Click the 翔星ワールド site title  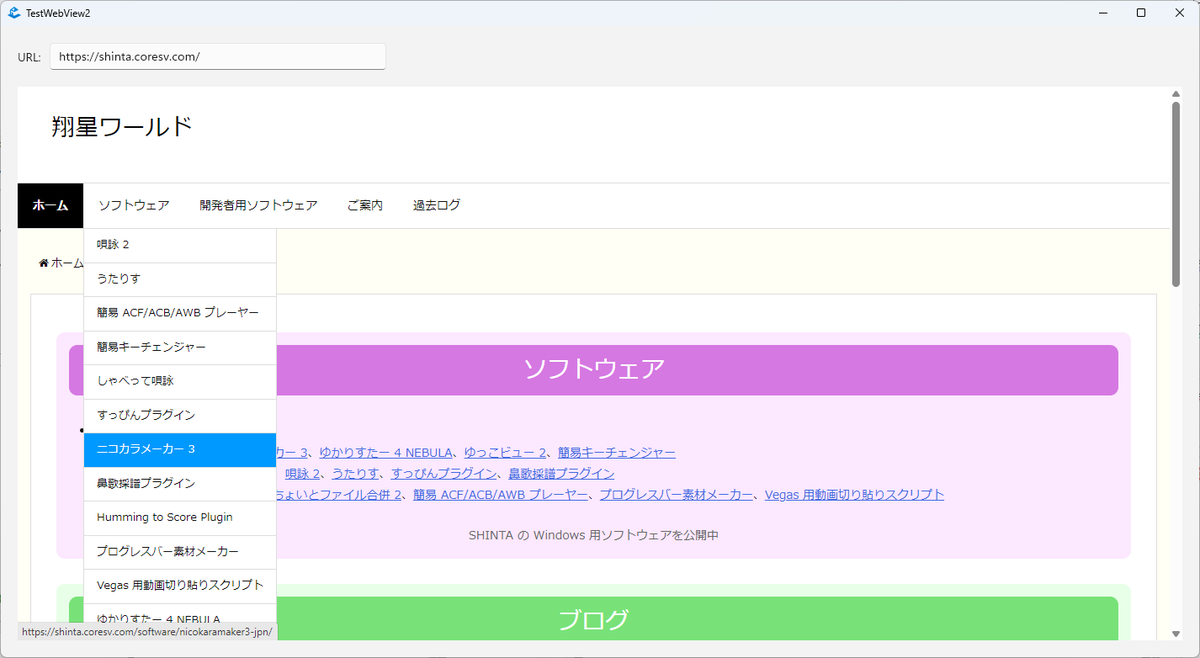(x=121, y=127)
